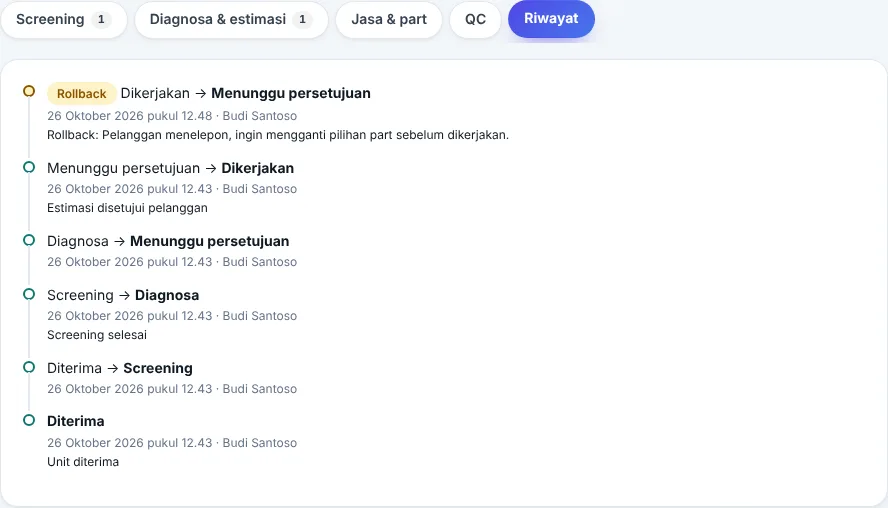The width and height of the screenshot is (888, 508).
Task: Select 'Dikerjakan → Menunggu persetujuan' heading
Action: click(x=246, y=93)
